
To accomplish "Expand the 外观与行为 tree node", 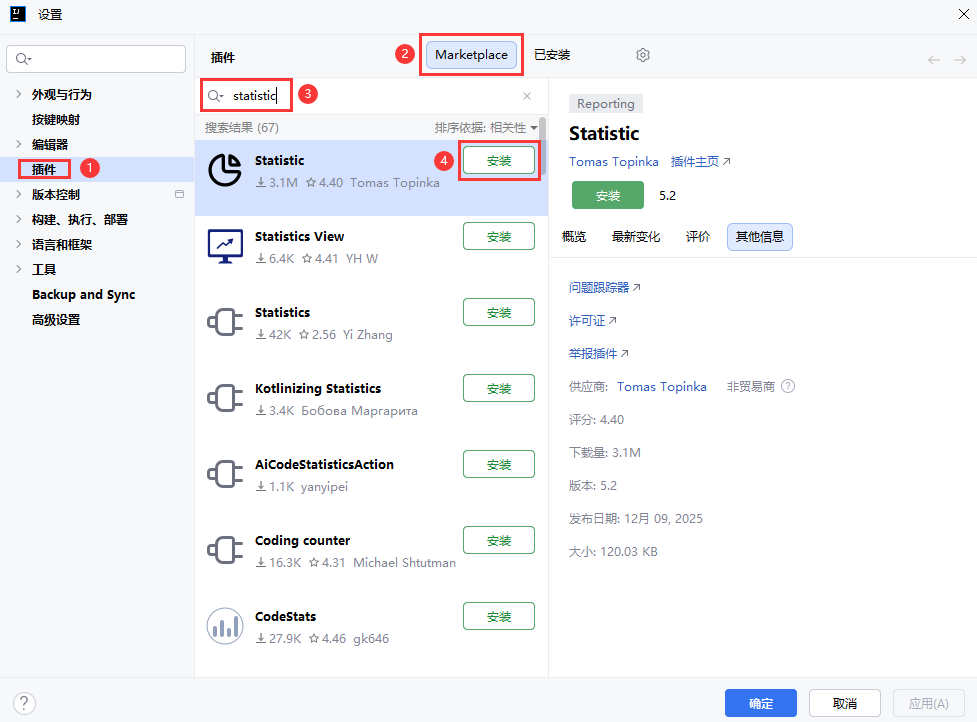I will click(19, 94).
